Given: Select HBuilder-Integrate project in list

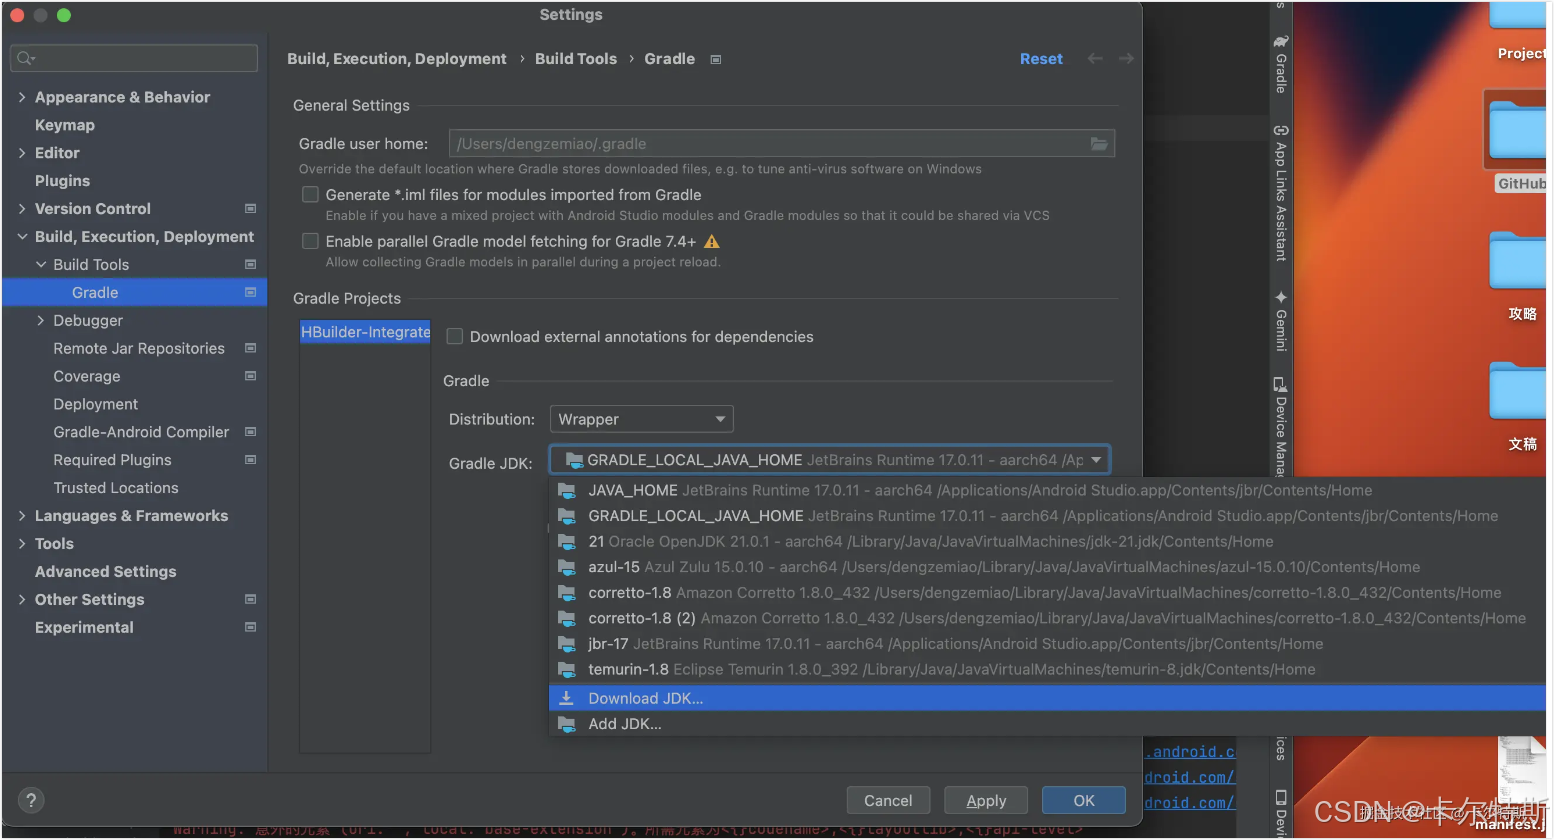Looking at the screenshot, I should point(365,332).
